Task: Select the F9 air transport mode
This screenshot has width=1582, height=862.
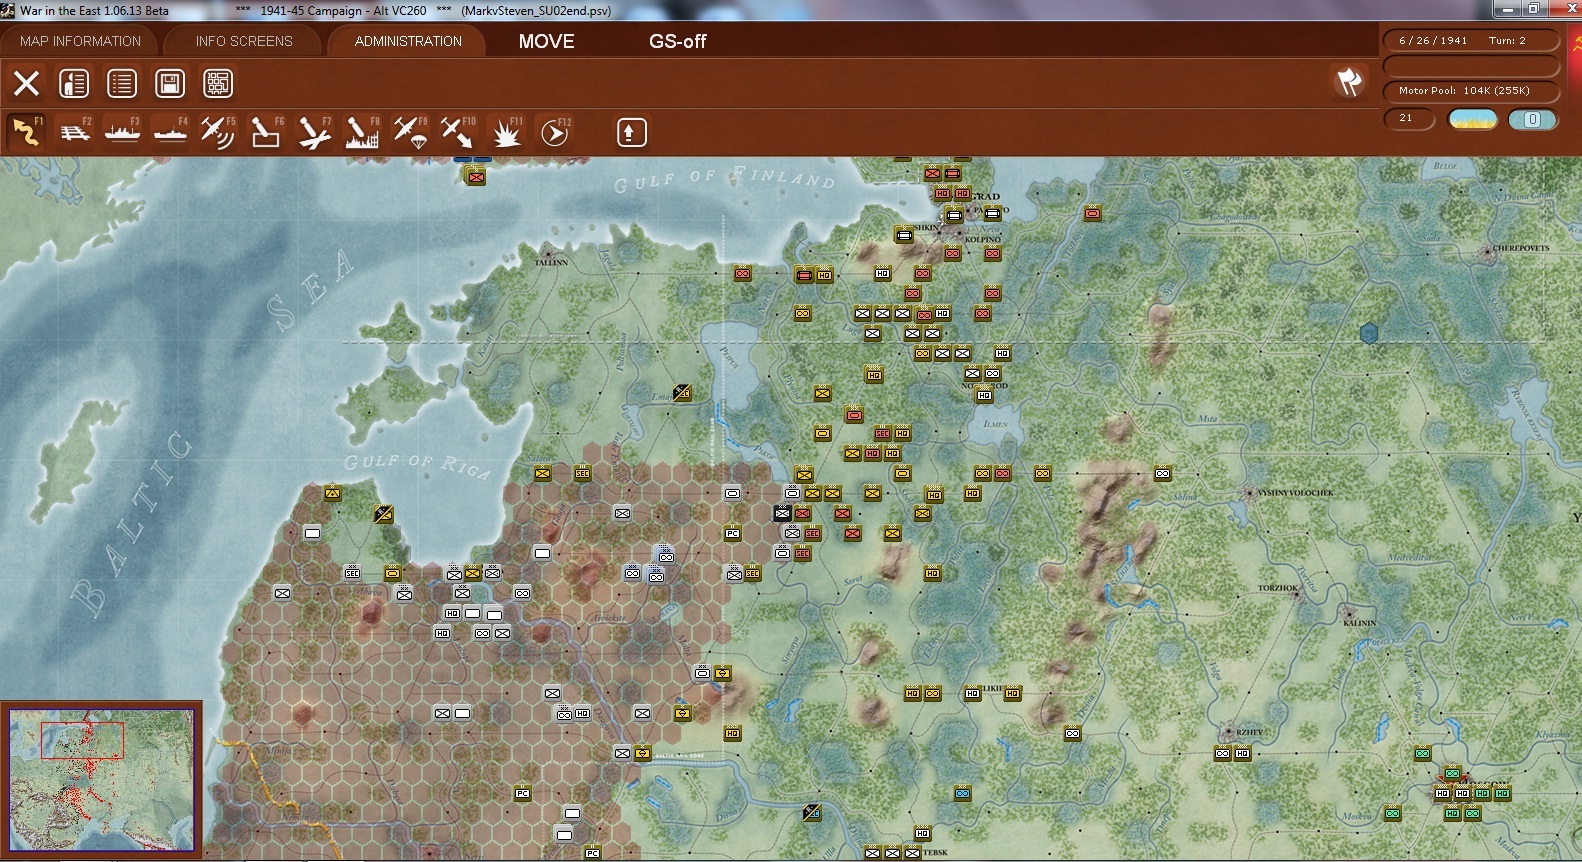Action: [410, 132]
